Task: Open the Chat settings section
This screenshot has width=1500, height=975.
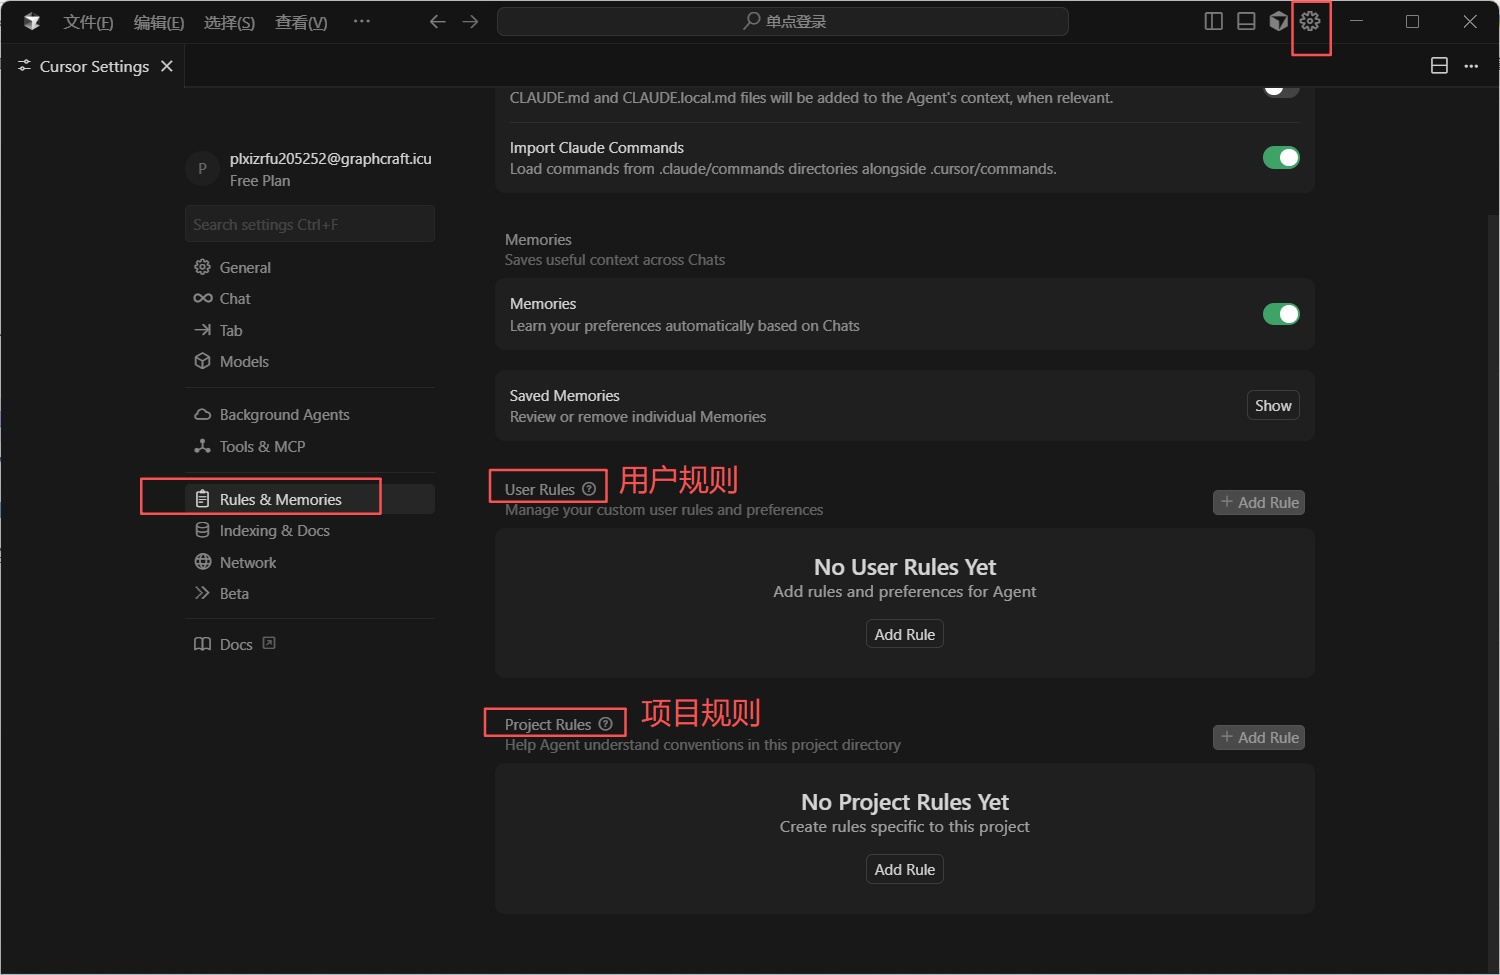Action: (310, 298)
